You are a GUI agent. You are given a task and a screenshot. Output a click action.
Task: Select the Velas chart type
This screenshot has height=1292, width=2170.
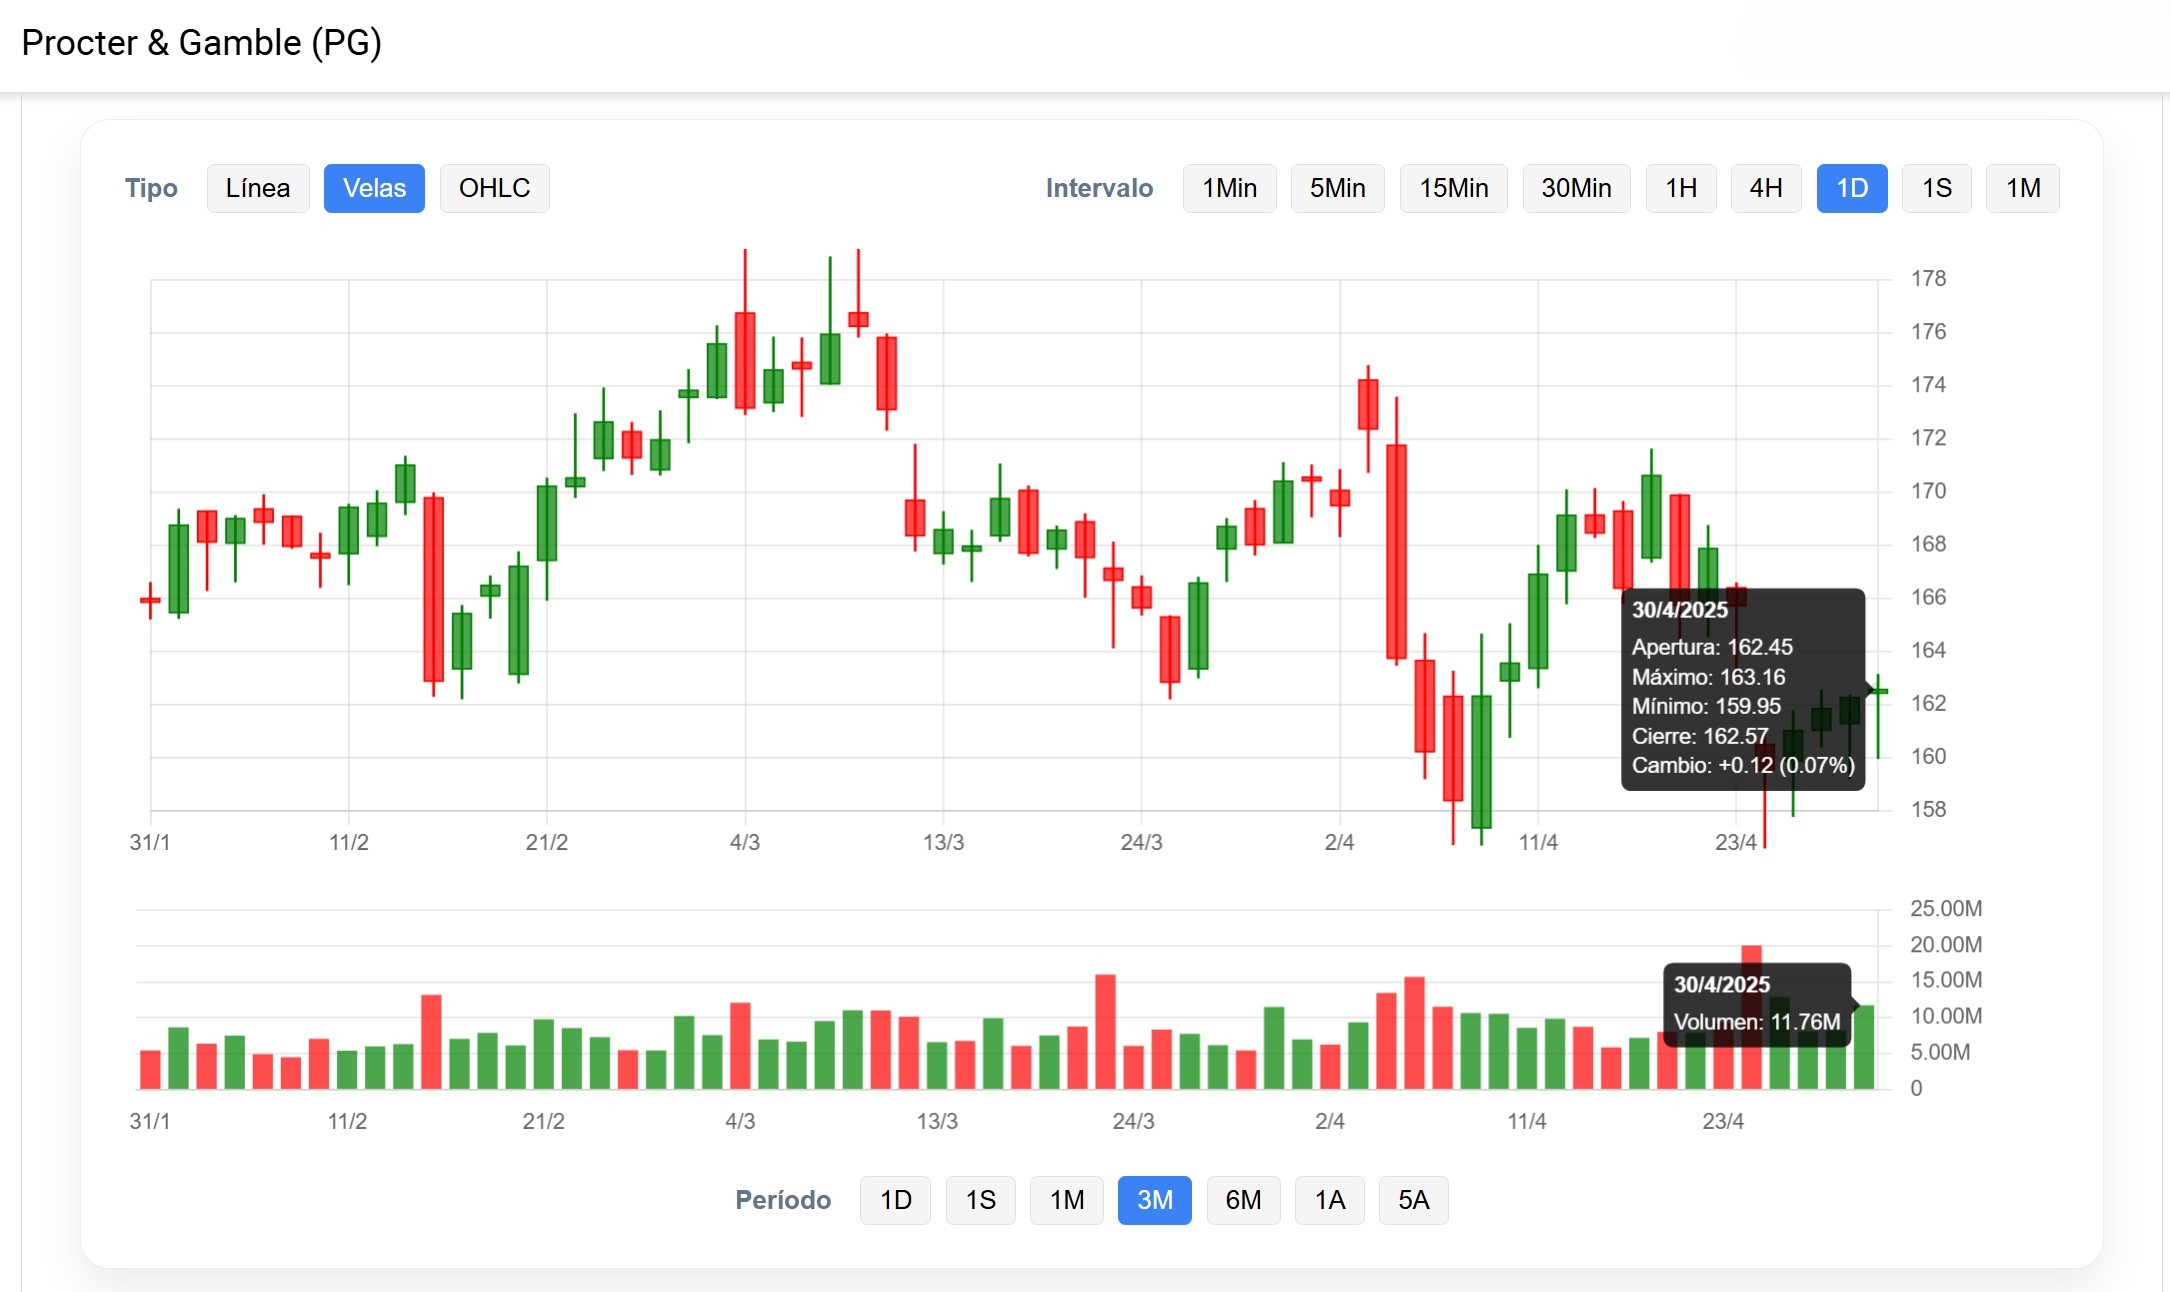pyautogui.click(x=374, y=188)
